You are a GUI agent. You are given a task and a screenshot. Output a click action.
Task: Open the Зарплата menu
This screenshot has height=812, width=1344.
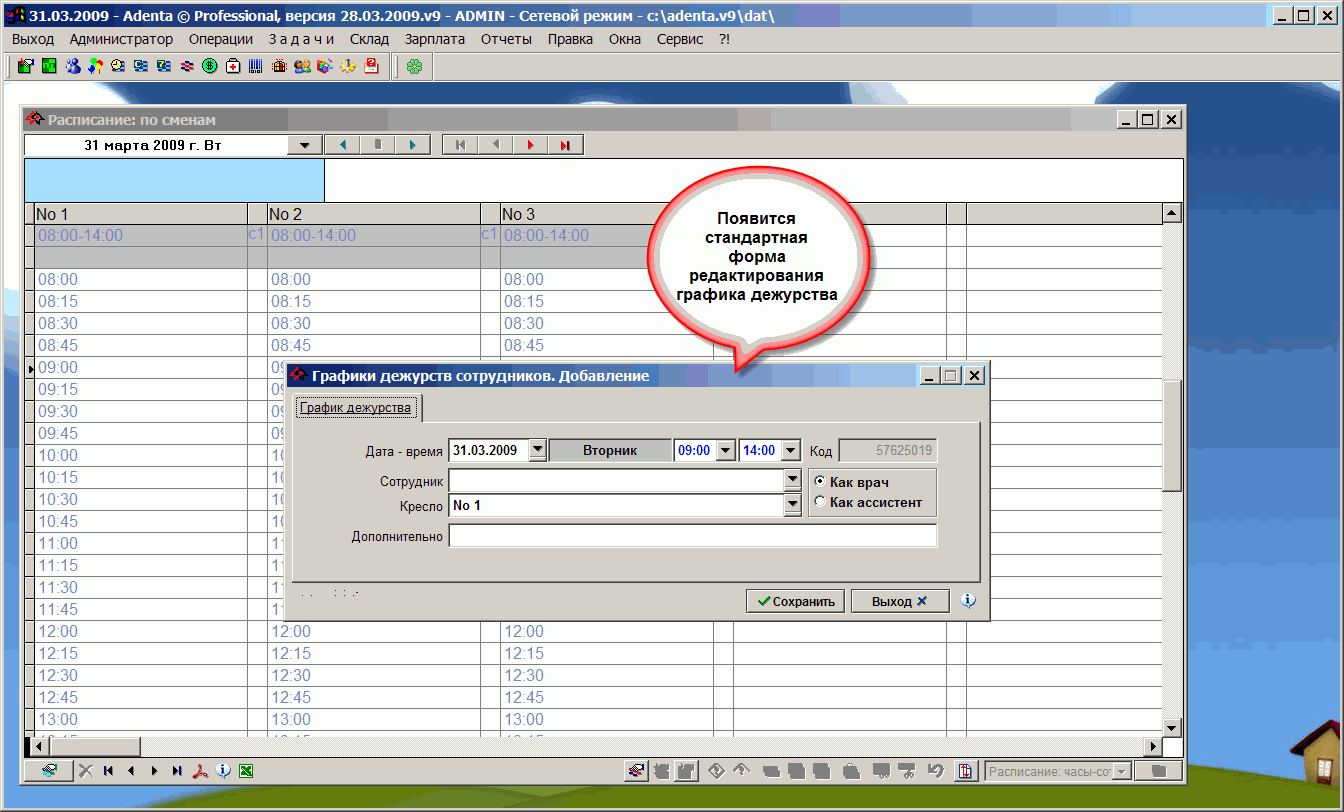[x=435, y=39]
